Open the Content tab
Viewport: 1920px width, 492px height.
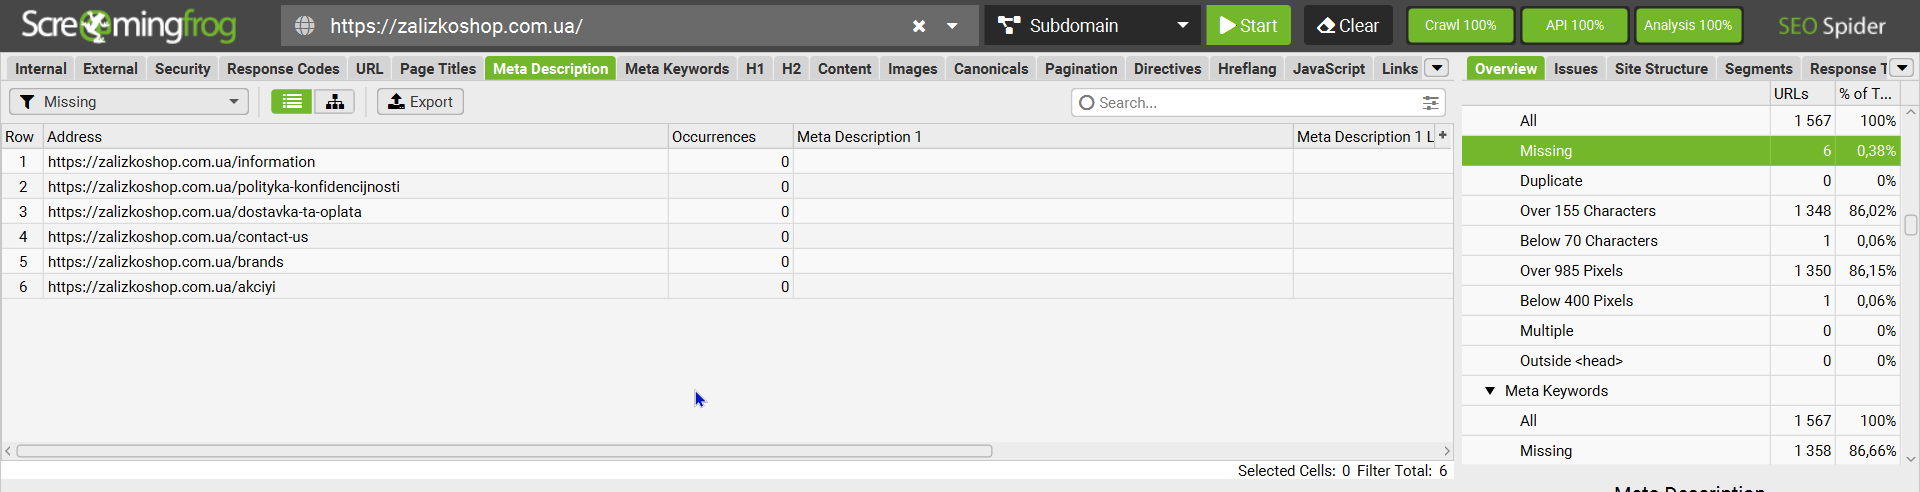pos(844,68)
